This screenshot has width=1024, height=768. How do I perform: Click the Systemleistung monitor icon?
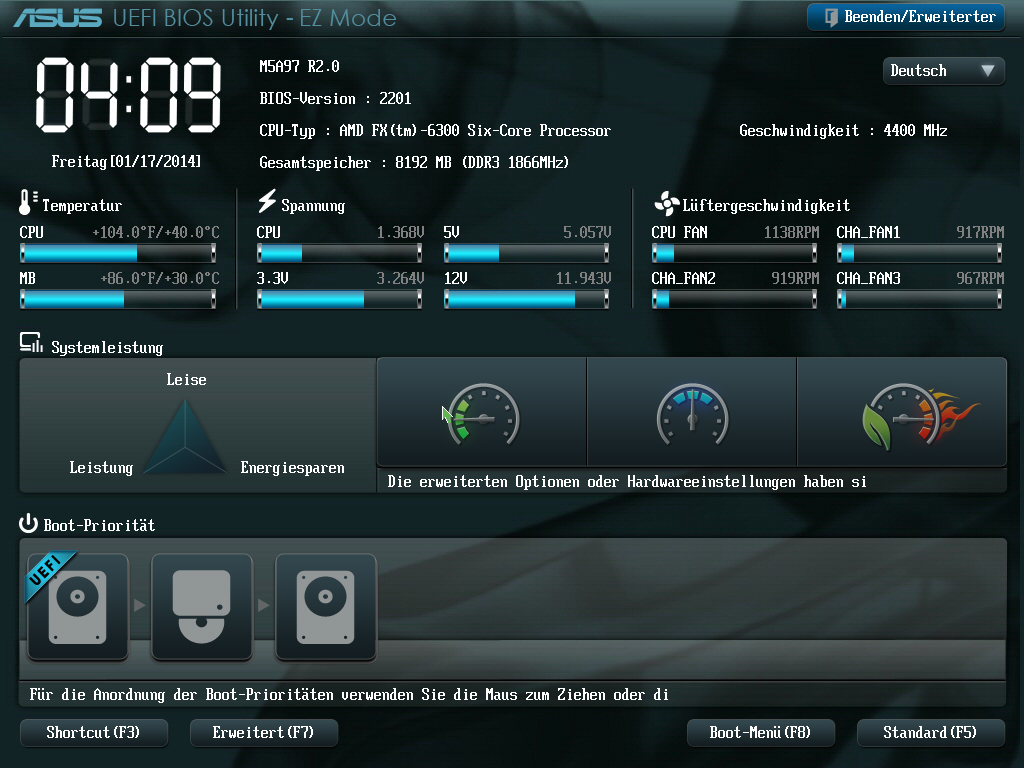(x=31, y=343)
